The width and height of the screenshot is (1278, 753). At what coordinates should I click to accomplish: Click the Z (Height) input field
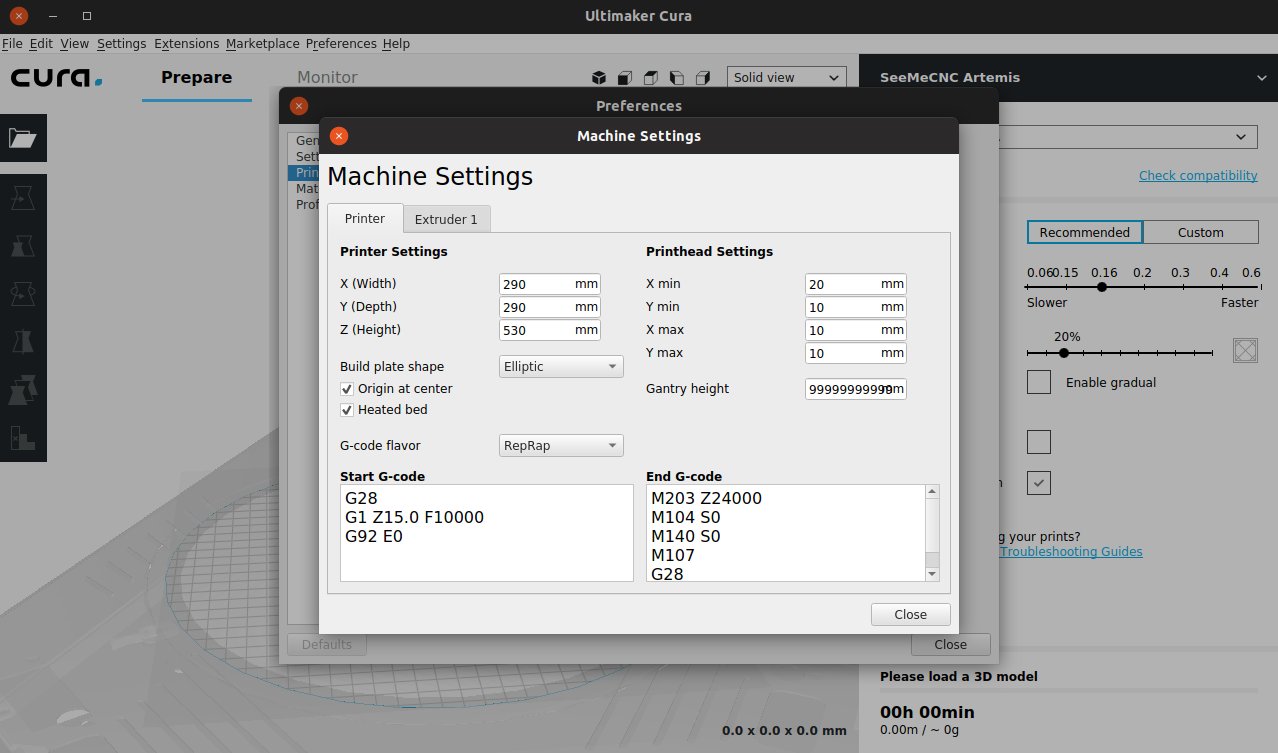pos(549,330)
